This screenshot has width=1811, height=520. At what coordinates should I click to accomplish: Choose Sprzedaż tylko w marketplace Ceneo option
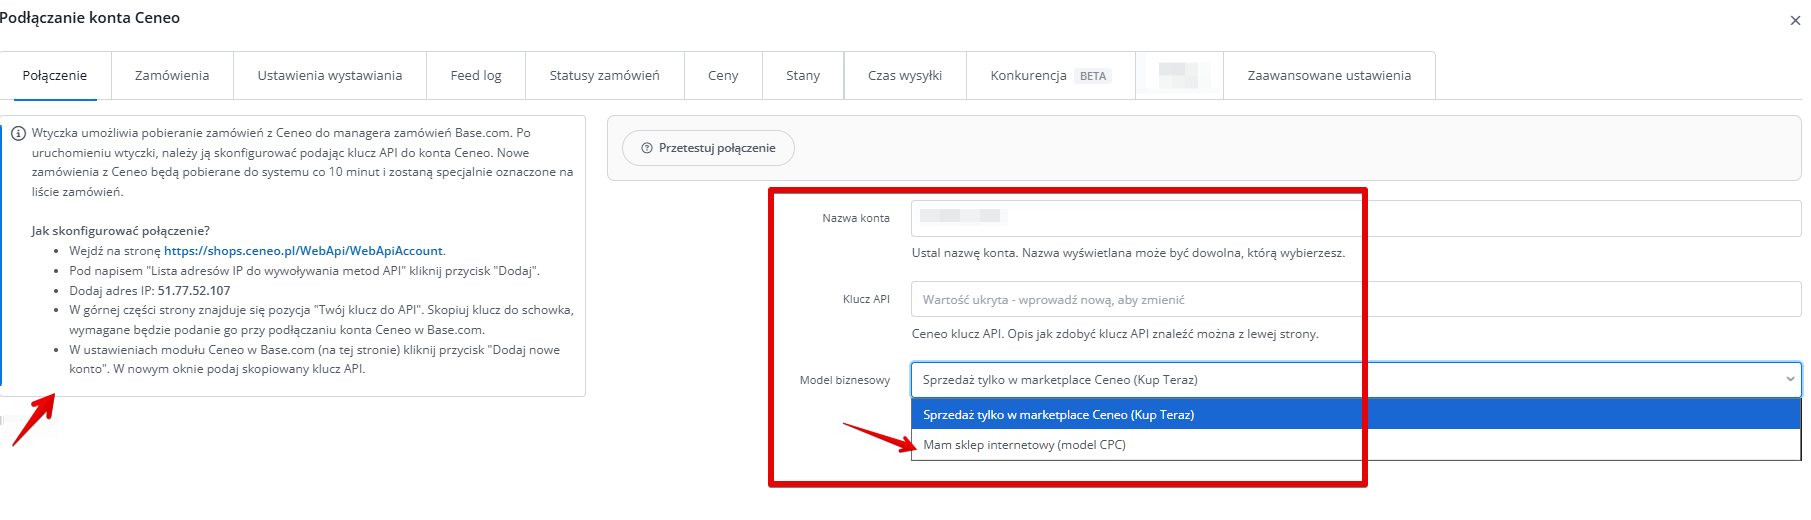click(1058, 415)
